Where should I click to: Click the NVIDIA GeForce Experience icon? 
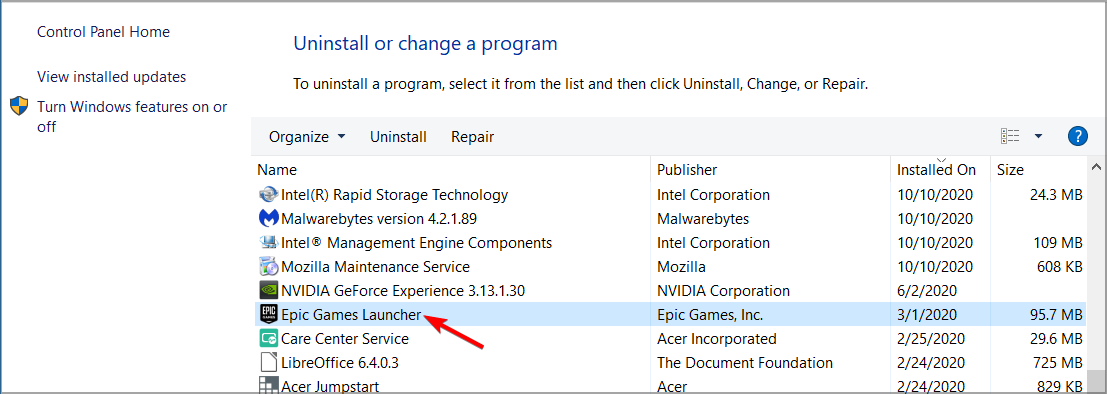tap(268, 291)
